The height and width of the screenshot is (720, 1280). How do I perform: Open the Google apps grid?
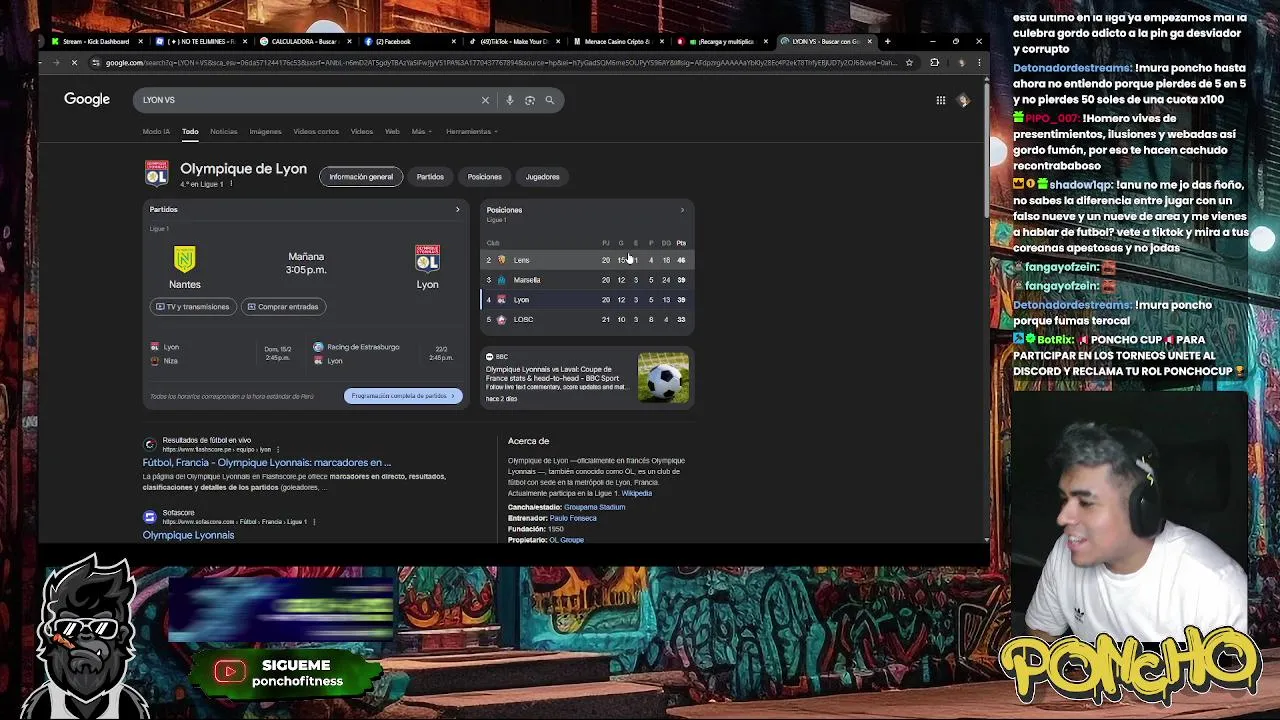(940, 100)
